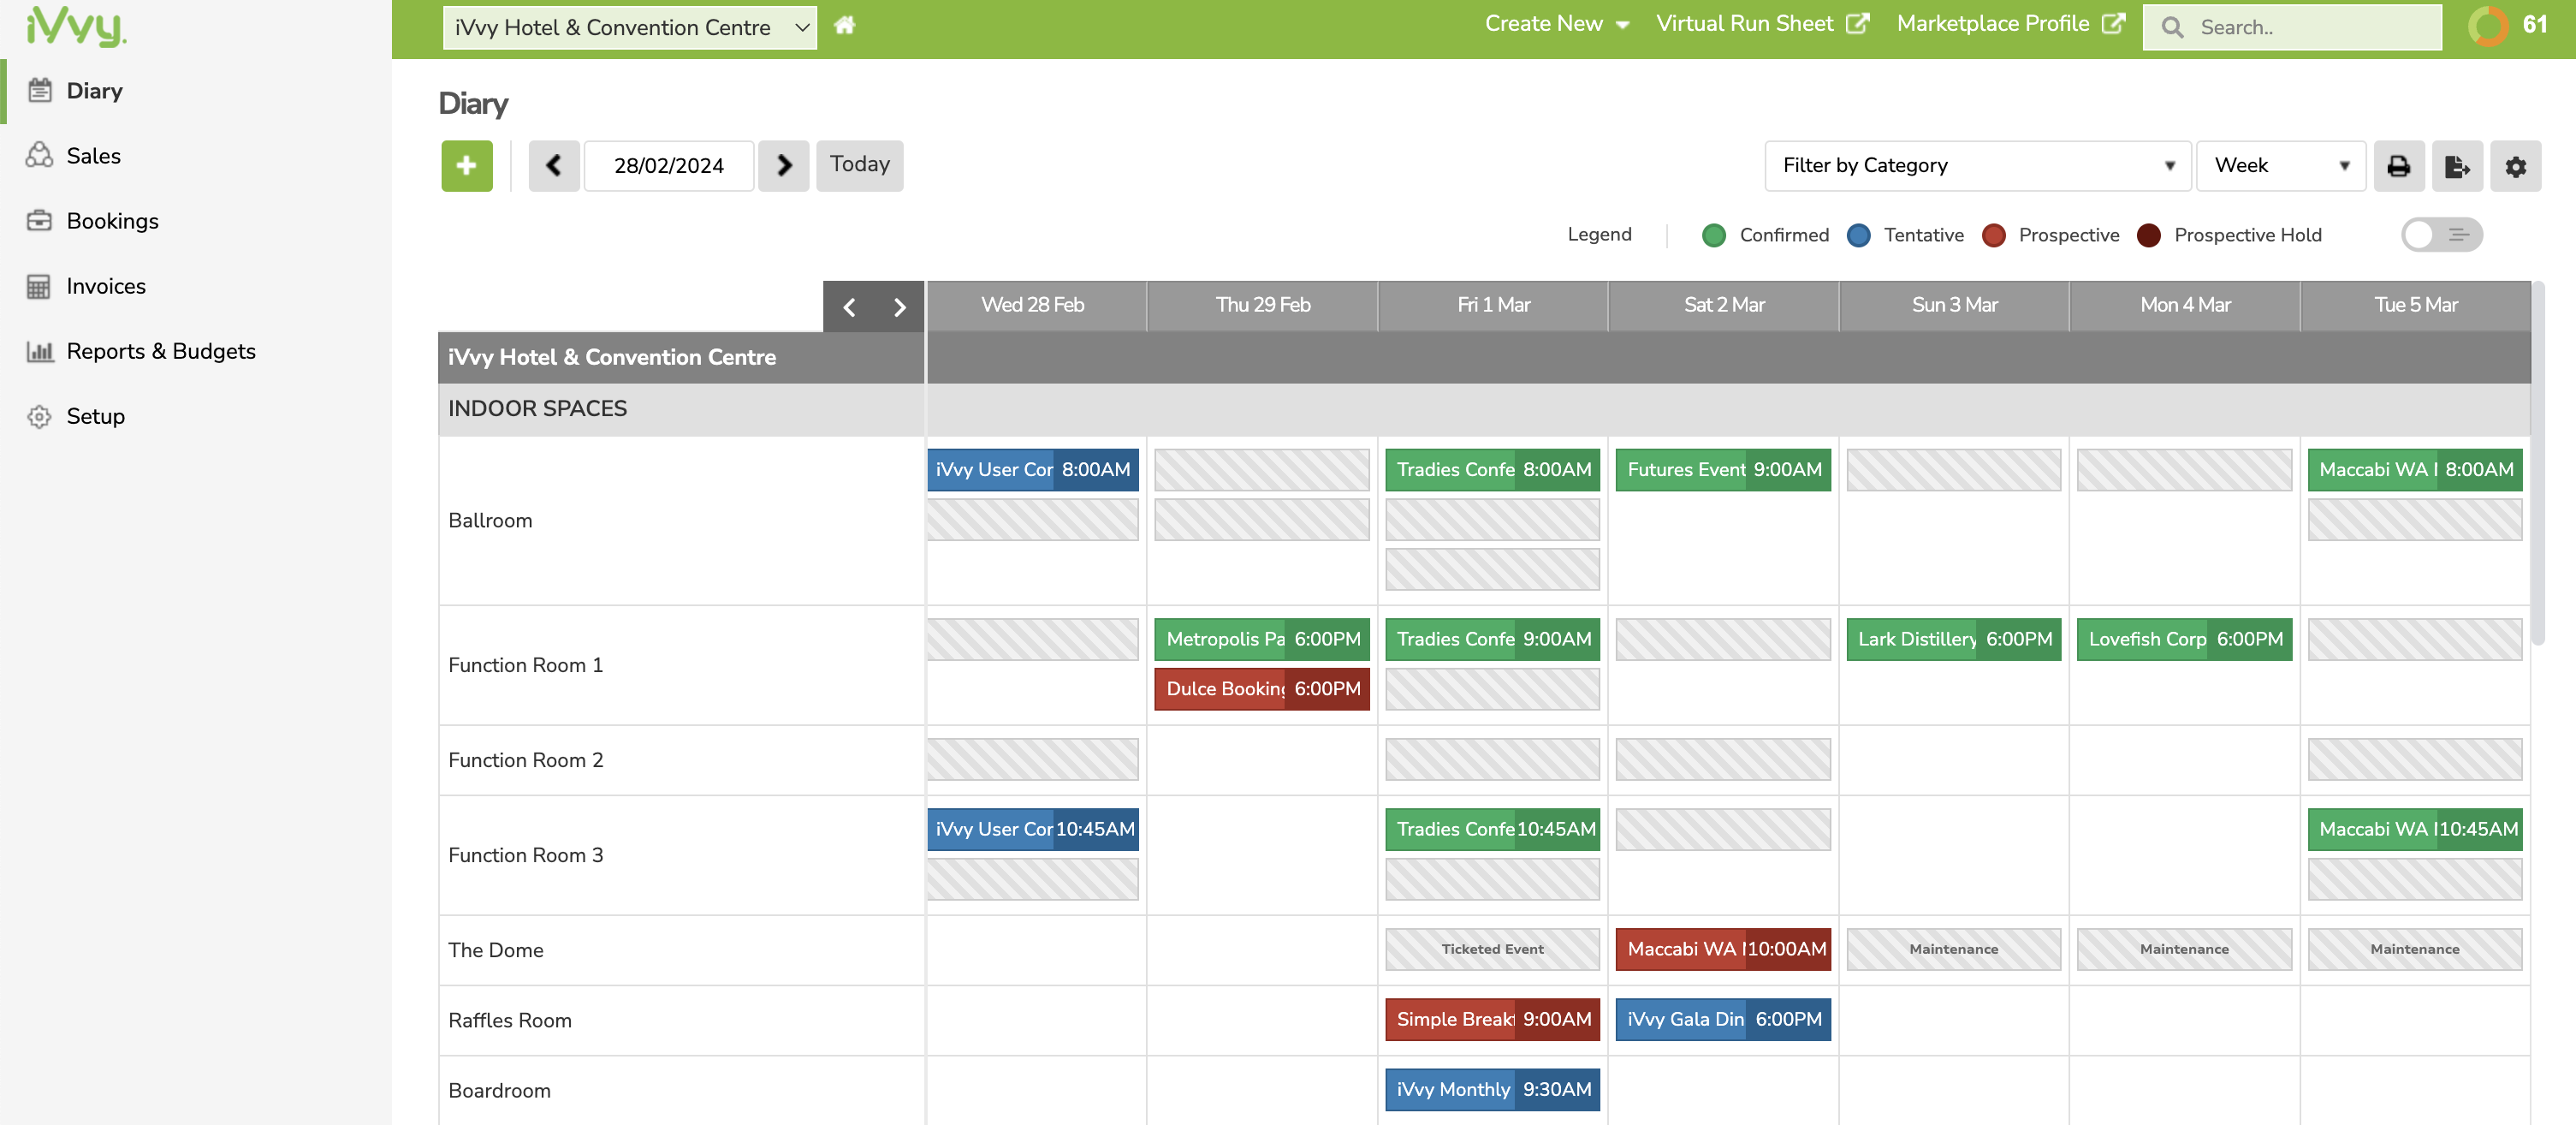2576x1125 pixels.
Task: Open the Bookings section
Action: (x=112, y=220)
